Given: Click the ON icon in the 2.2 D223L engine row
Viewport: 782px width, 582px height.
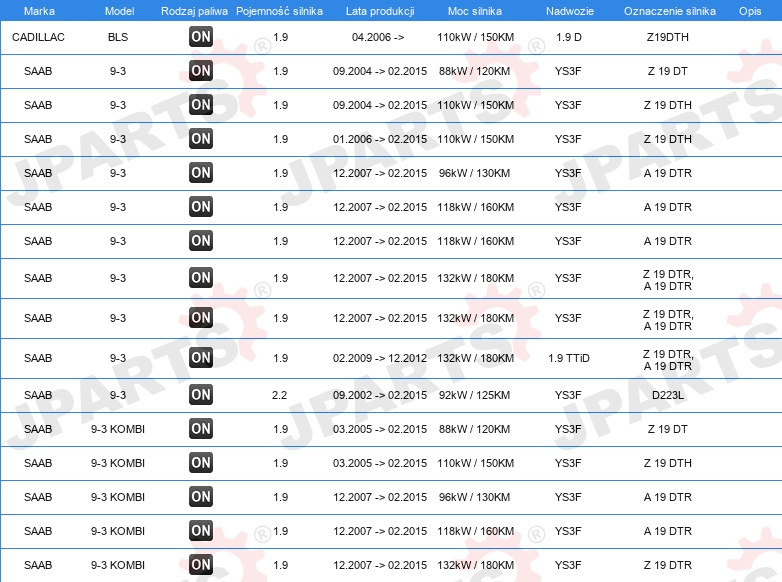Looking at the screenshot, I should click(201, 395).
